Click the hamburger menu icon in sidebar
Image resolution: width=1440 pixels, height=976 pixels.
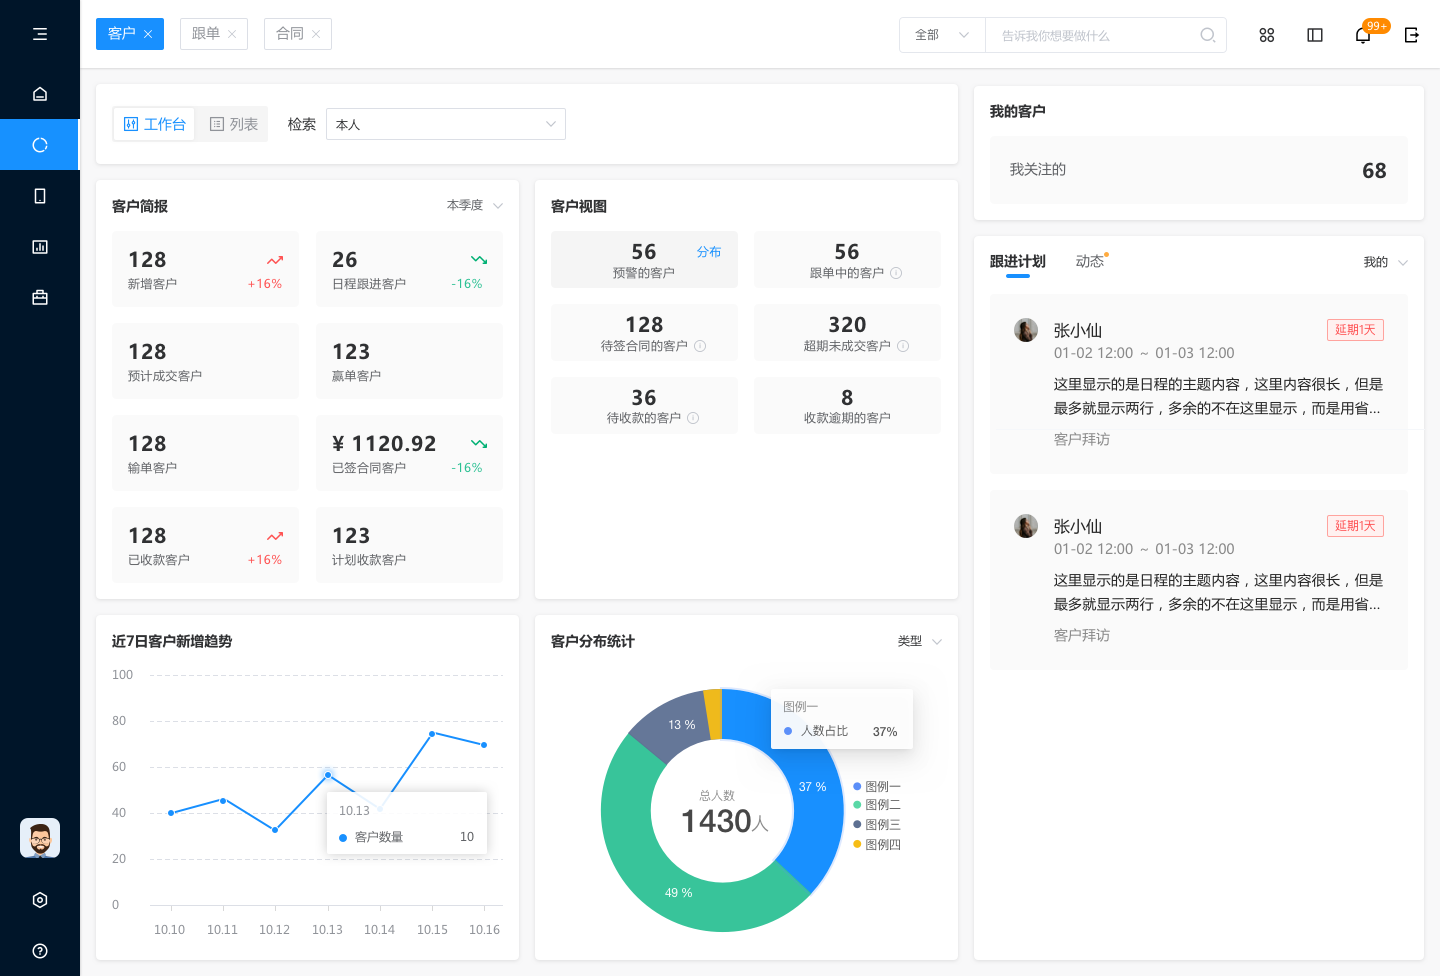tap(40, 34)
